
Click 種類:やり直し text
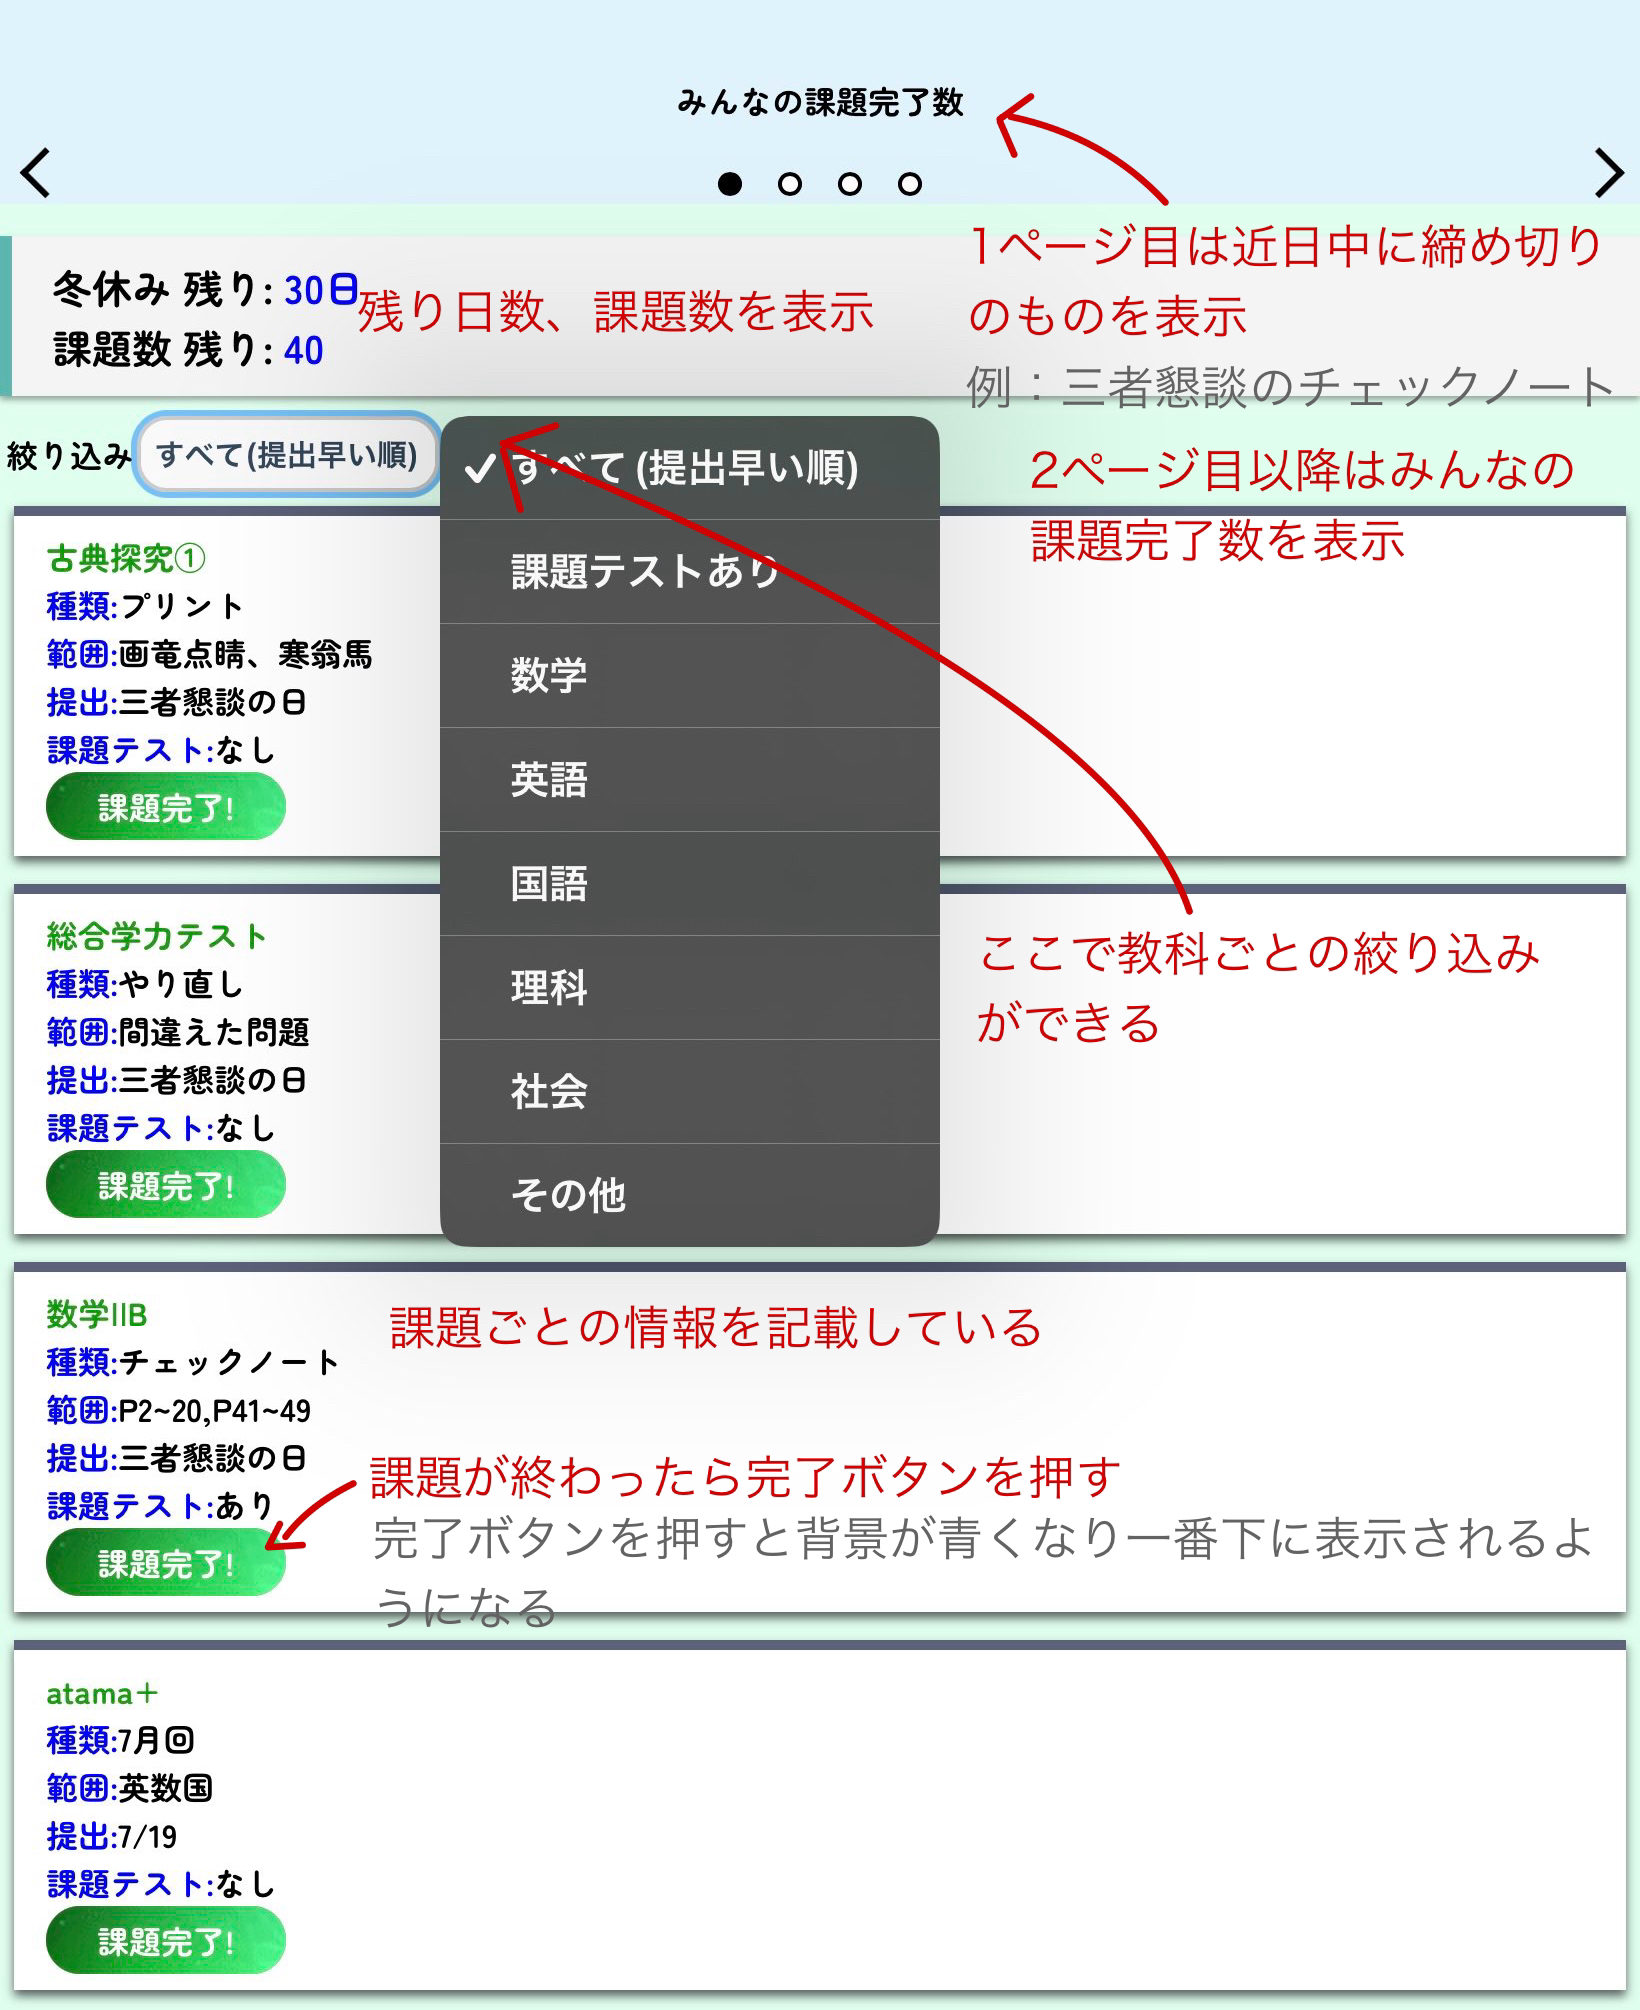[x=145, y=984]
